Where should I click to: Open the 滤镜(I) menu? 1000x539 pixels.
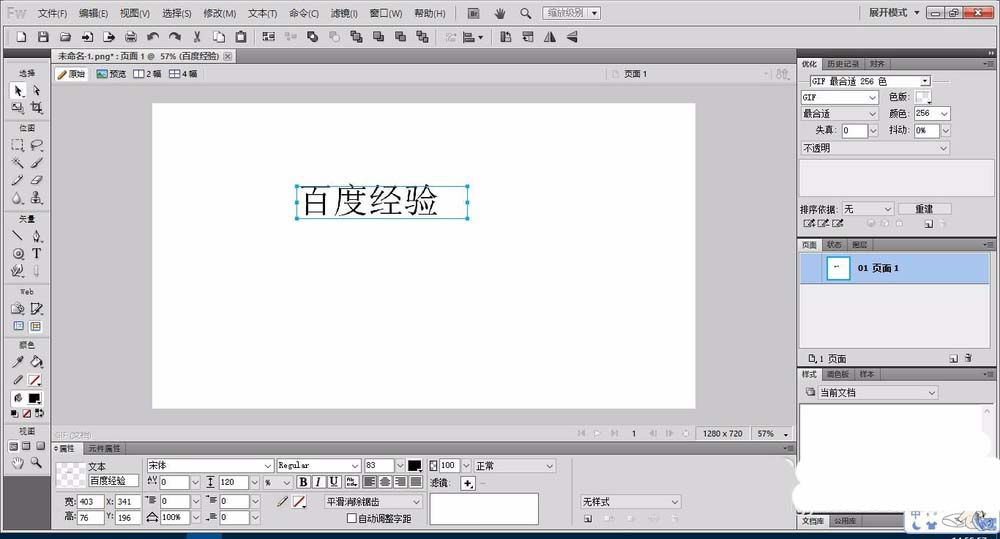344,13
